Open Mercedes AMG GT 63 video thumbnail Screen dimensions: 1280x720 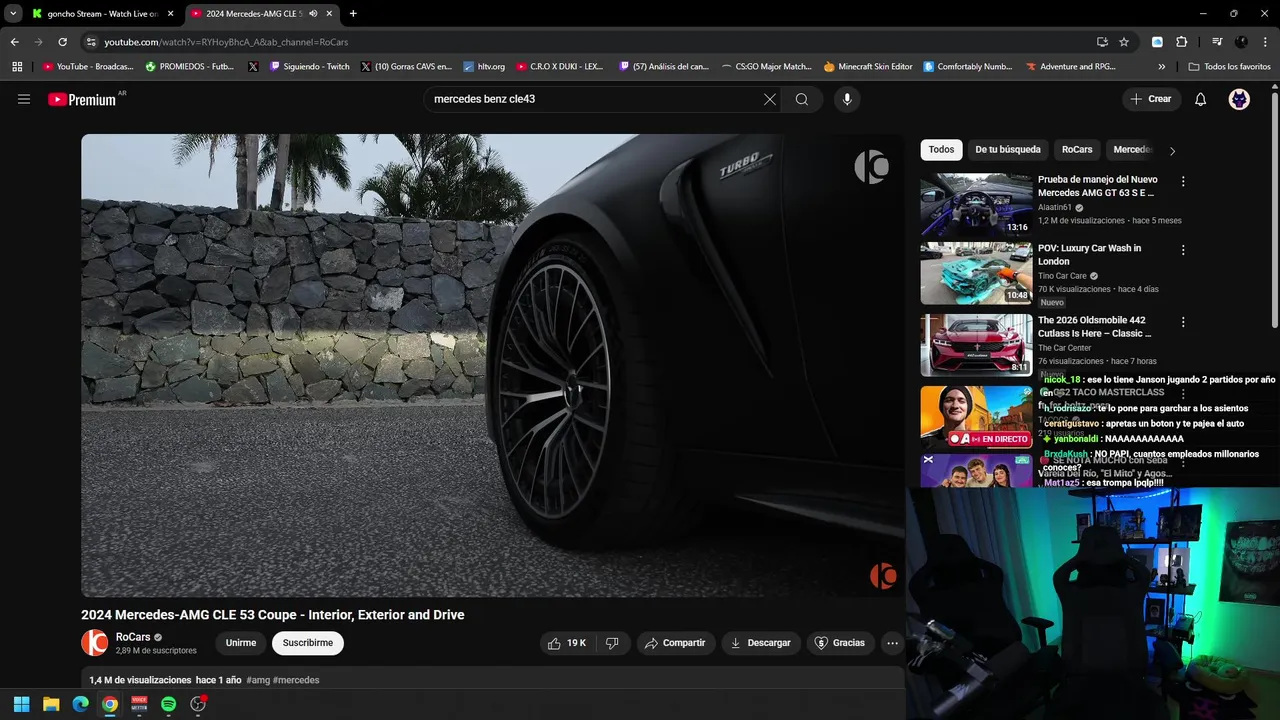tap(976, 204)
